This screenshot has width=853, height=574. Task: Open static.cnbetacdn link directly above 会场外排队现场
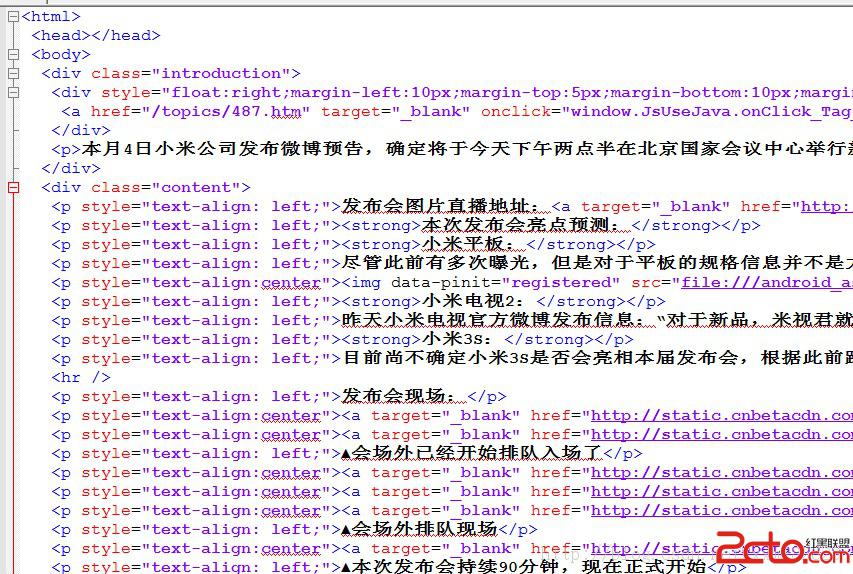tap(721, 511)
